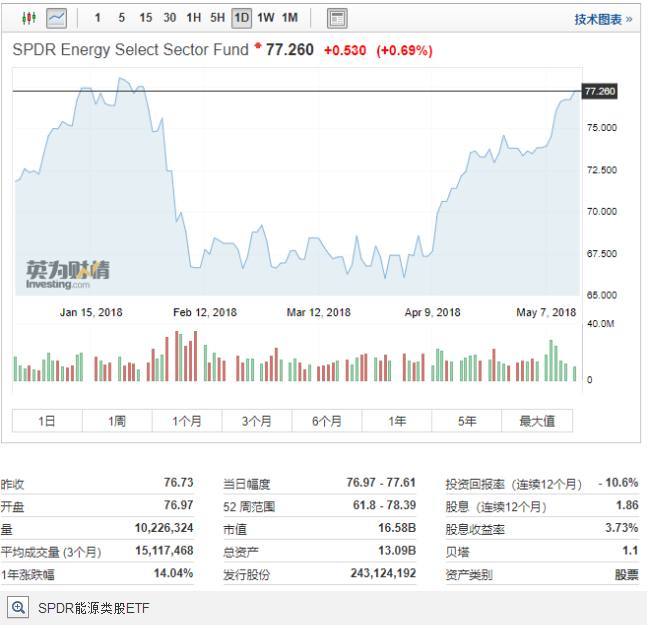Set chart interval to 15 minutes
Viewport: 650px width, 630px height.
pyautogui.click(x=146, y=18)
